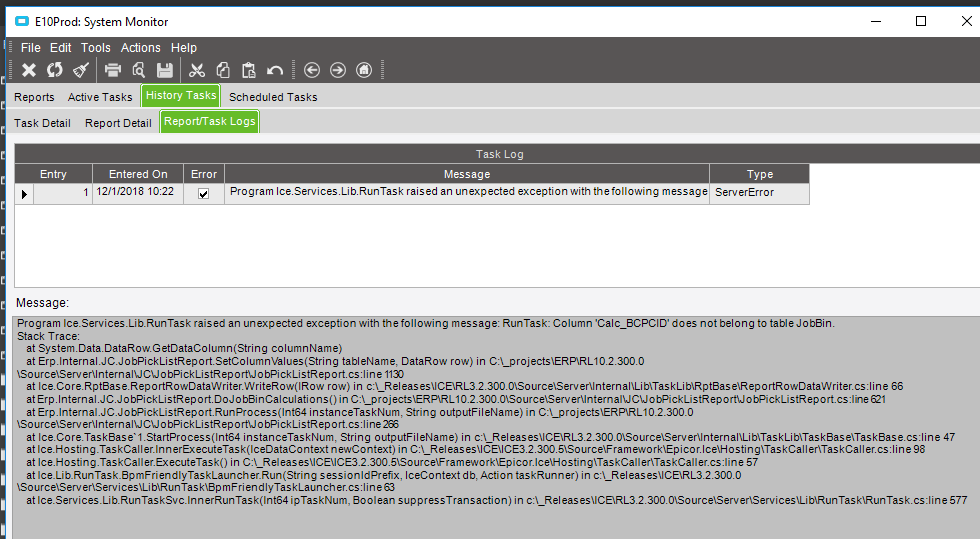Click inside the Message stack trace text box
Image resolution: width=980 pixels, height=539 pixels.
[496, 428]
